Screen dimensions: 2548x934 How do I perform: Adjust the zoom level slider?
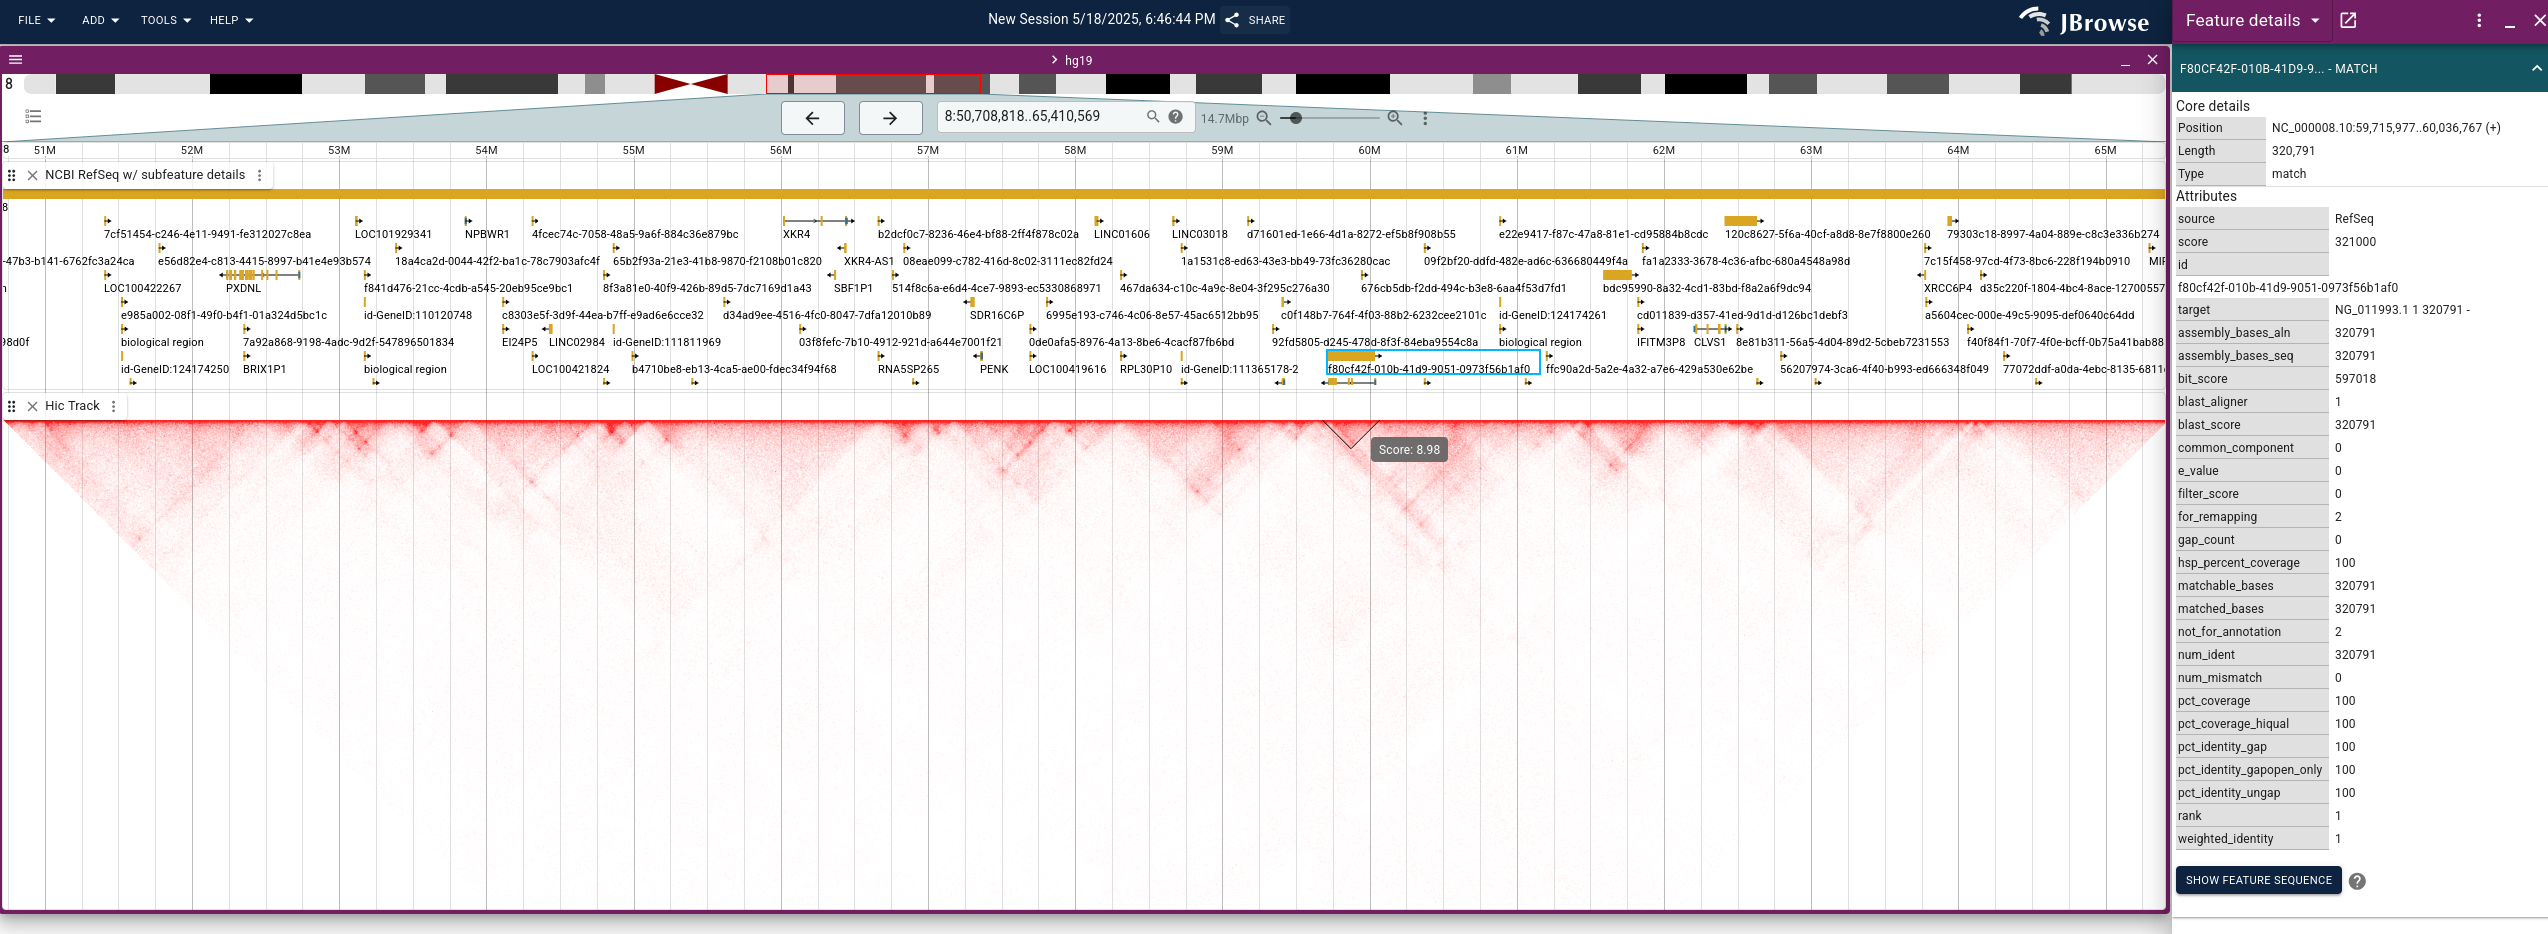point(1295,118)
